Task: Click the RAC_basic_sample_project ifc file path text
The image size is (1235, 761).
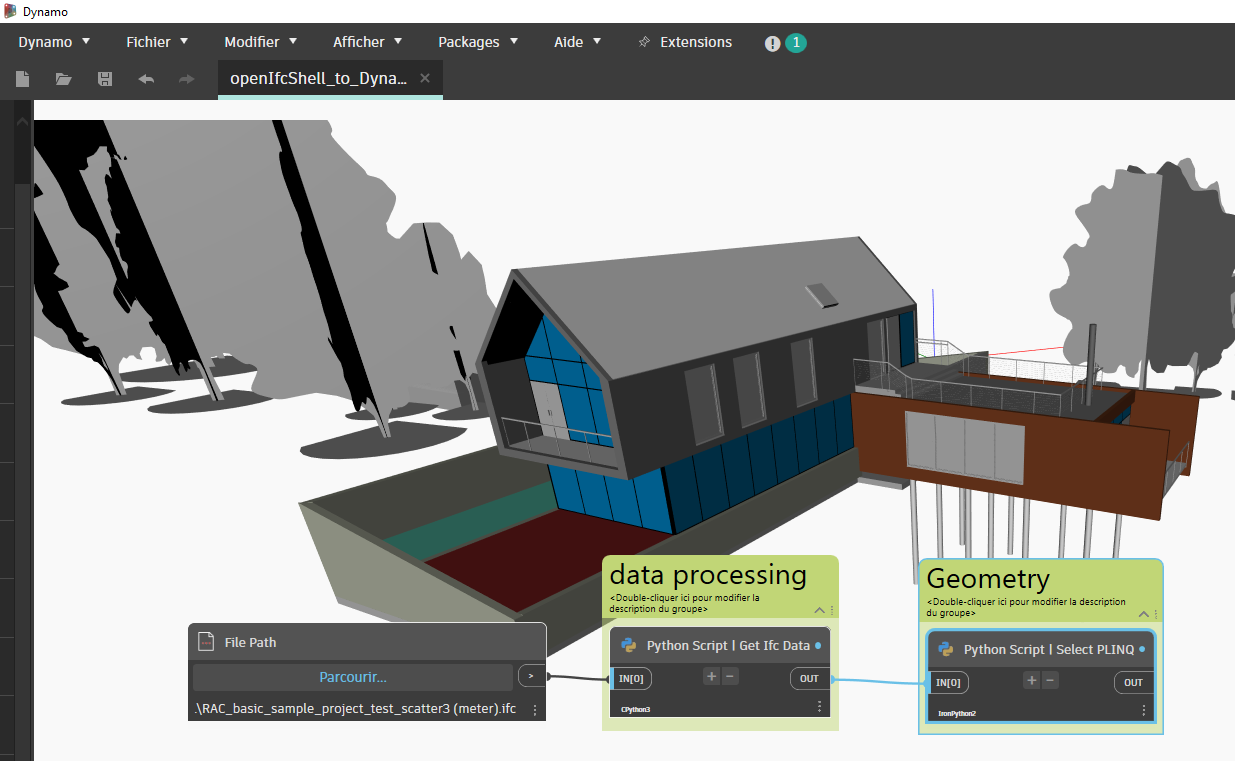Action: tap(354, 710)
